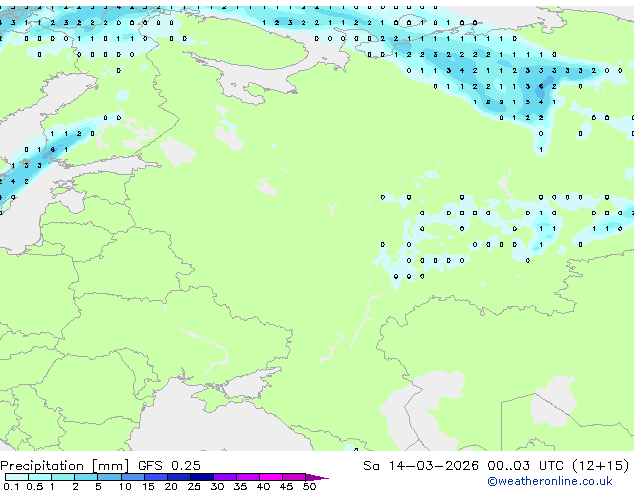Click the 10–15 mm legend color box
Screen dimensions: 634x490
132,477
